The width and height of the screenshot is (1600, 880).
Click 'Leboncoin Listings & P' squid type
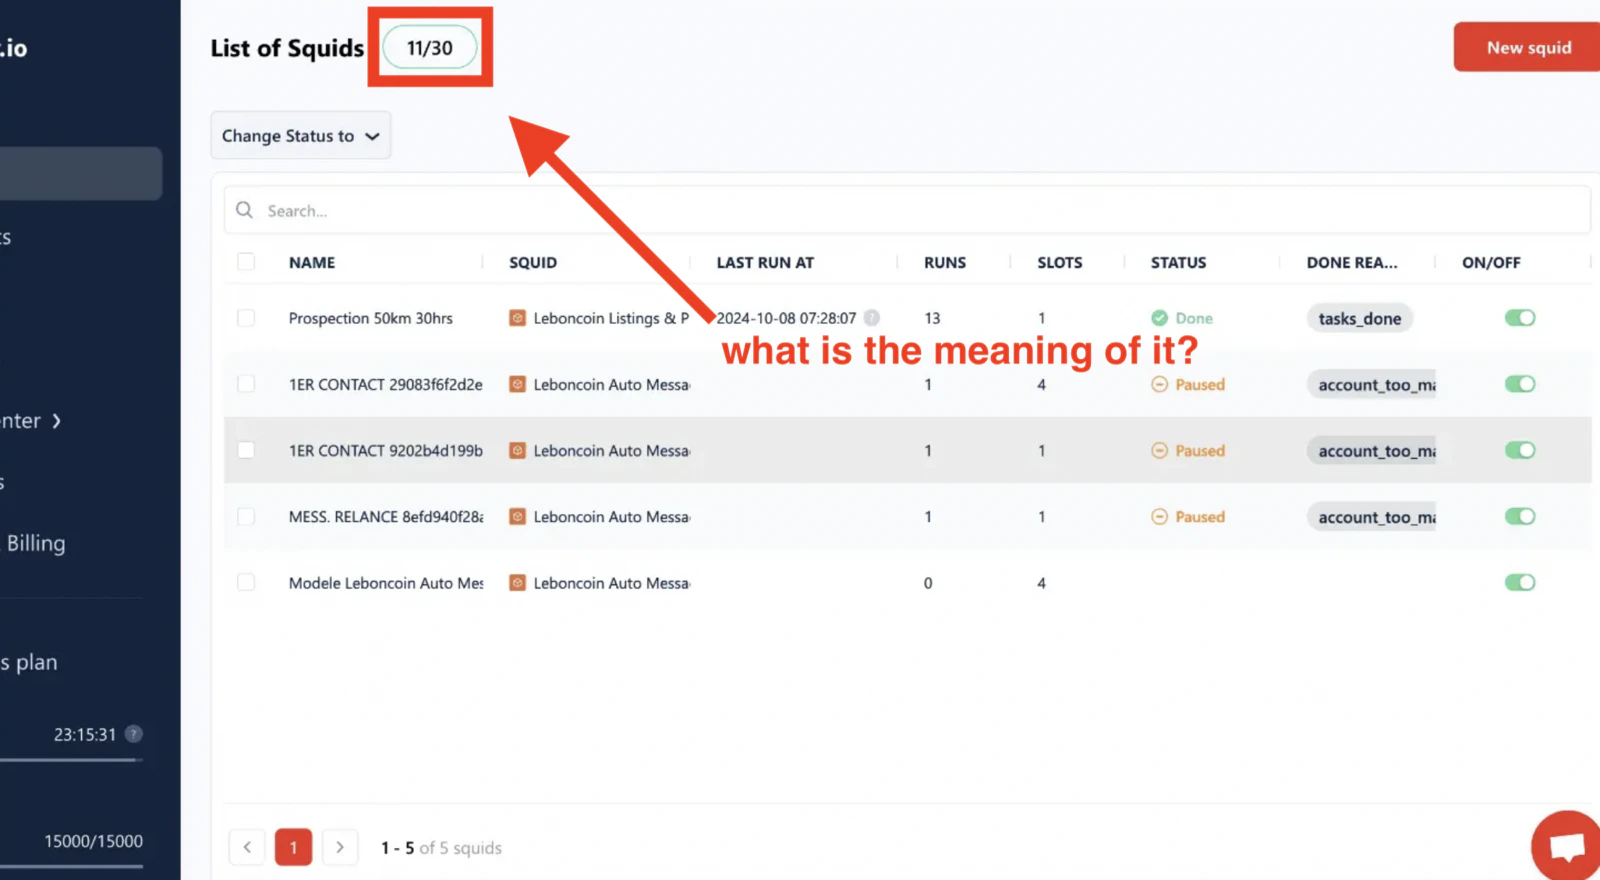pyautogui.click(x=611, y=318)
